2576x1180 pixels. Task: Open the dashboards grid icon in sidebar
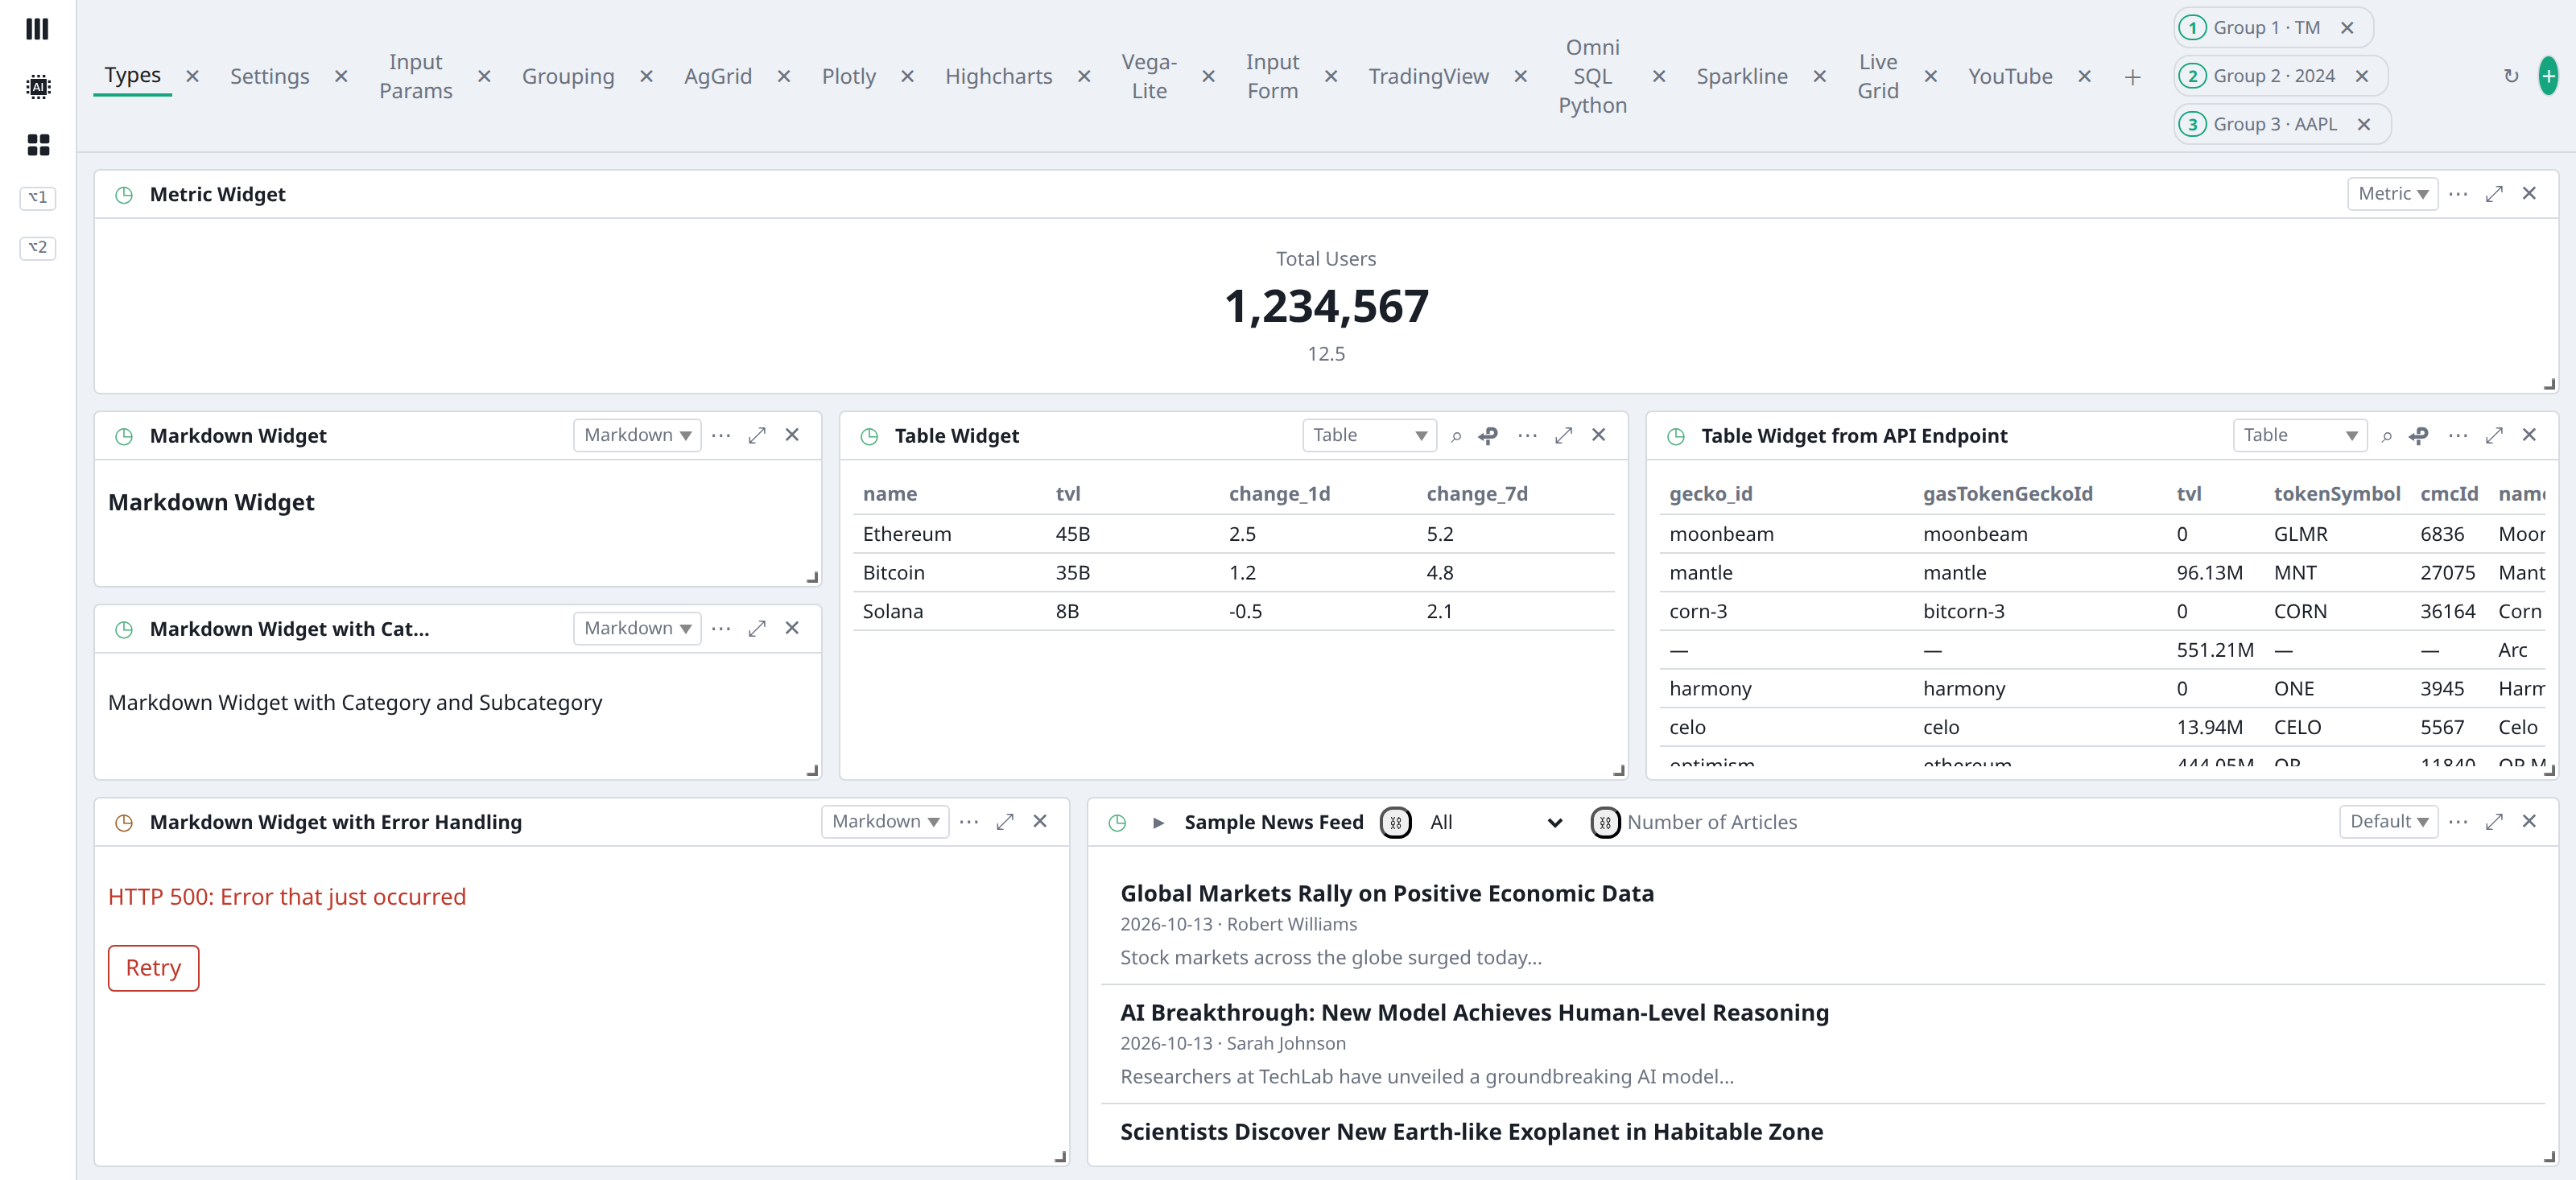(37, 145)
